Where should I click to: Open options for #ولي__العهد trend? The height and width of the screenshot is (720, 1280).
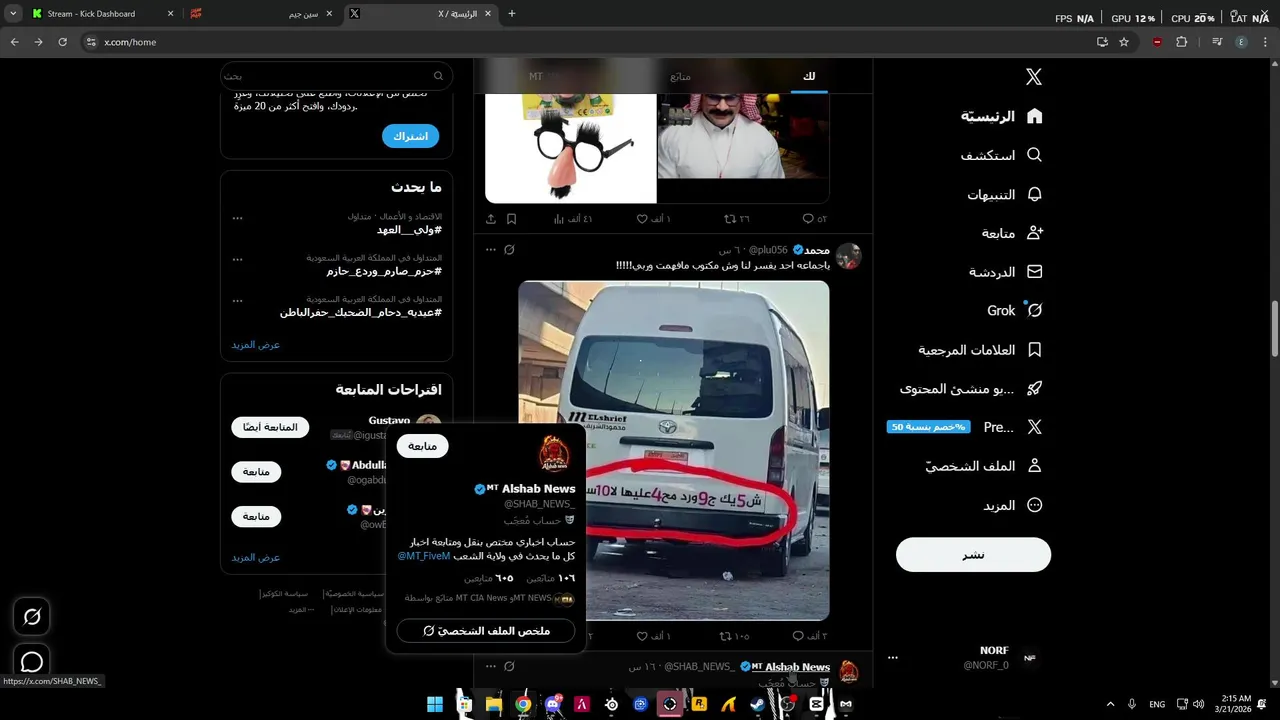(x=237, y=217)
